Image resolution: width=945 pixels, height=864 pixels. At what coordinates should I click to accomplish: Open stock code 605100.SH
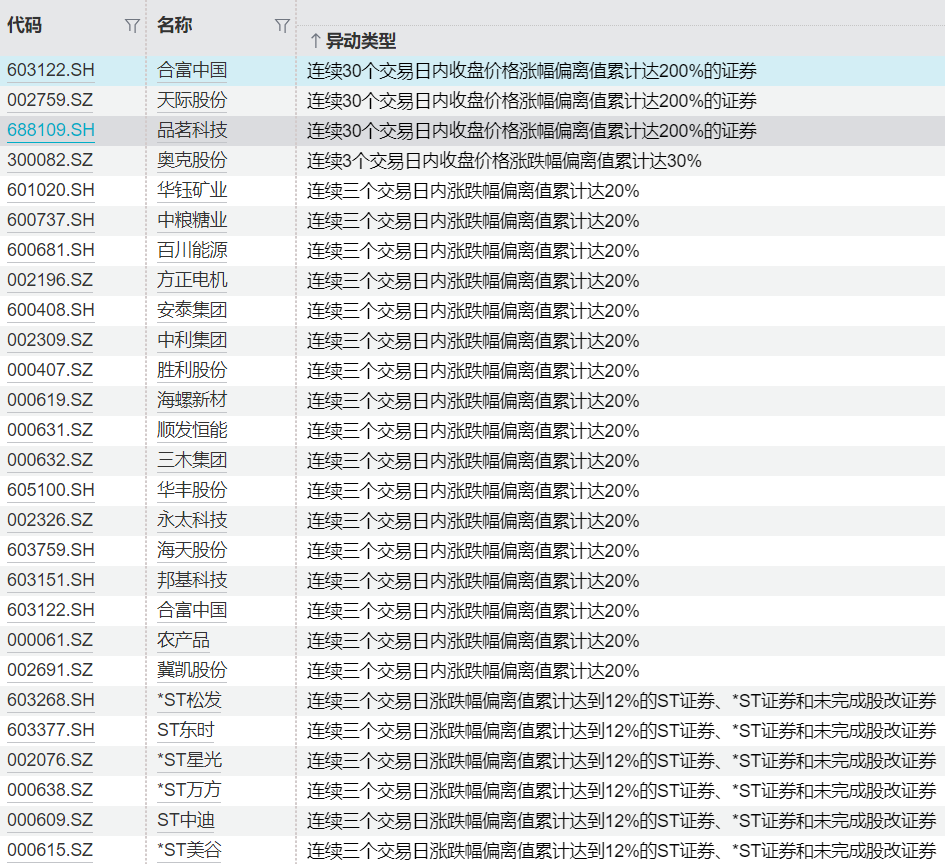pos(50,491)
